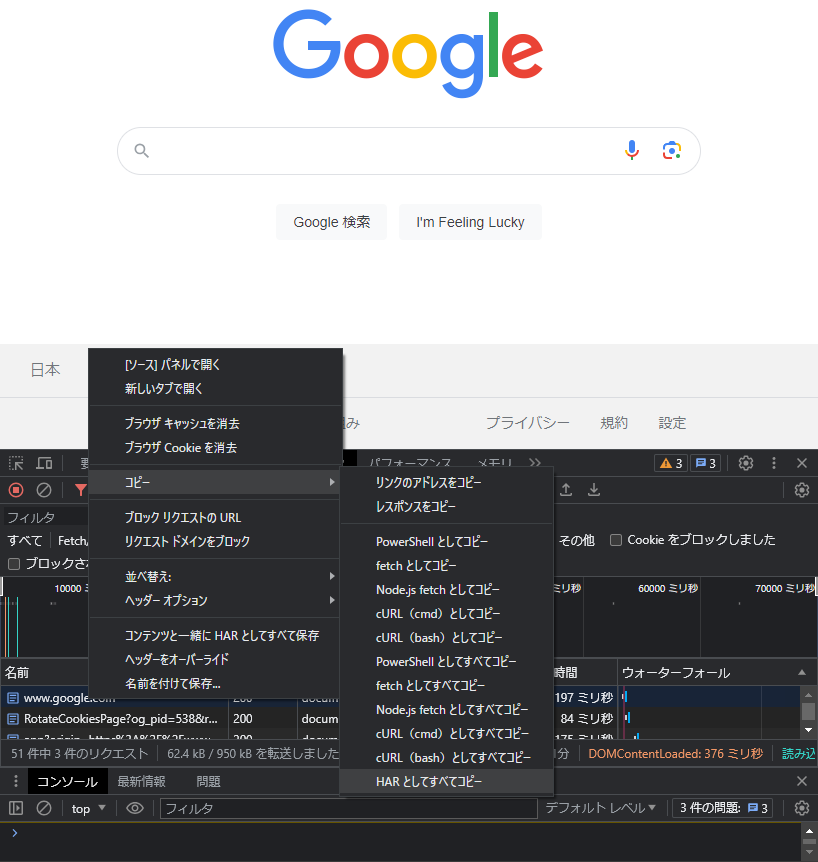Activate the DevTools inspect element picker icon
This screenshot has height=862, width=818.
(16, 463)
